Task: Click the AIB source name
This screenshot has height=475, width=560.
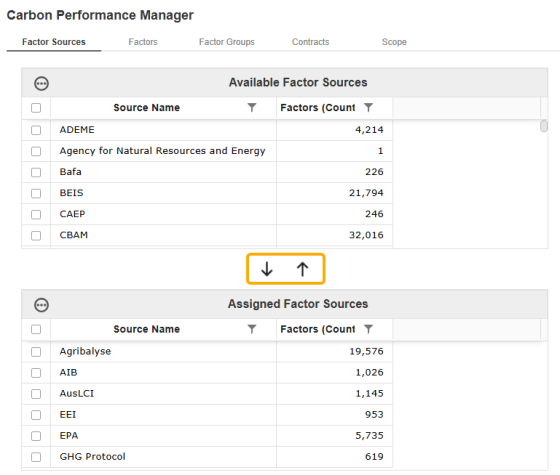Action: click(x=69, y=372)
